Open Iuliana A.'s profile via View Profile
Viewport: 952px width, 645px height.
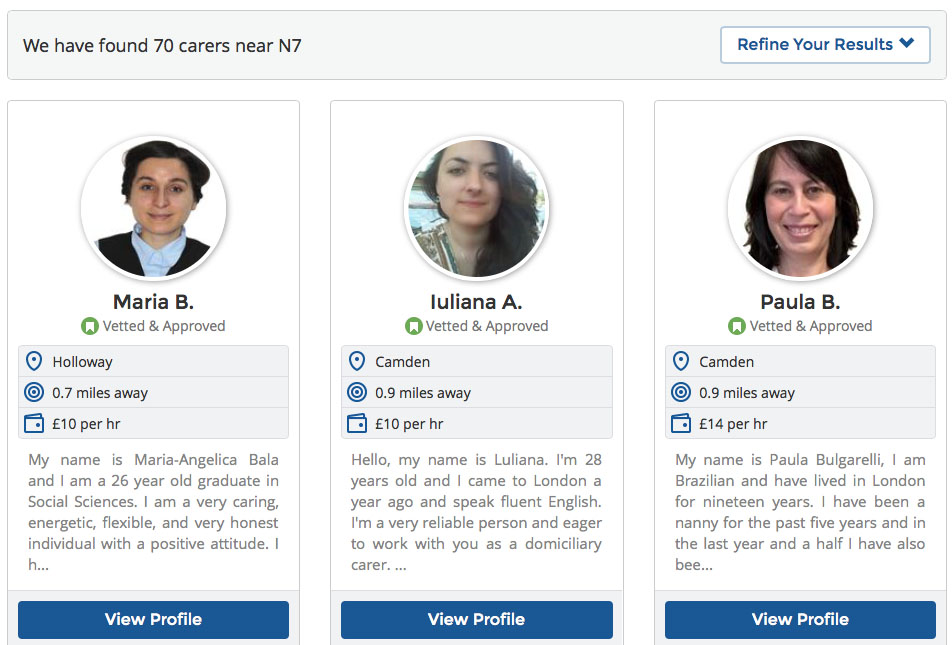click(x=477, y=619)
